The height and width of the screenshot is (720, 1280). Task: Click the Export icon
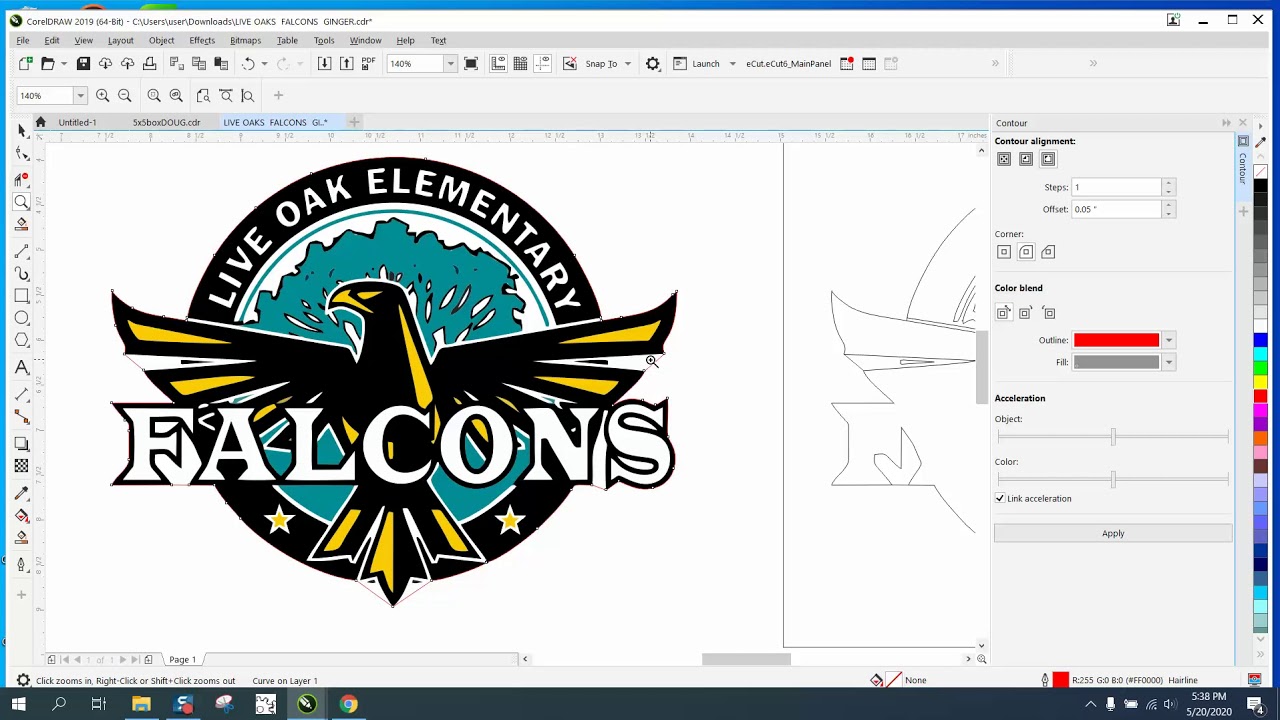pyautogui.click(x=346, y=64)
